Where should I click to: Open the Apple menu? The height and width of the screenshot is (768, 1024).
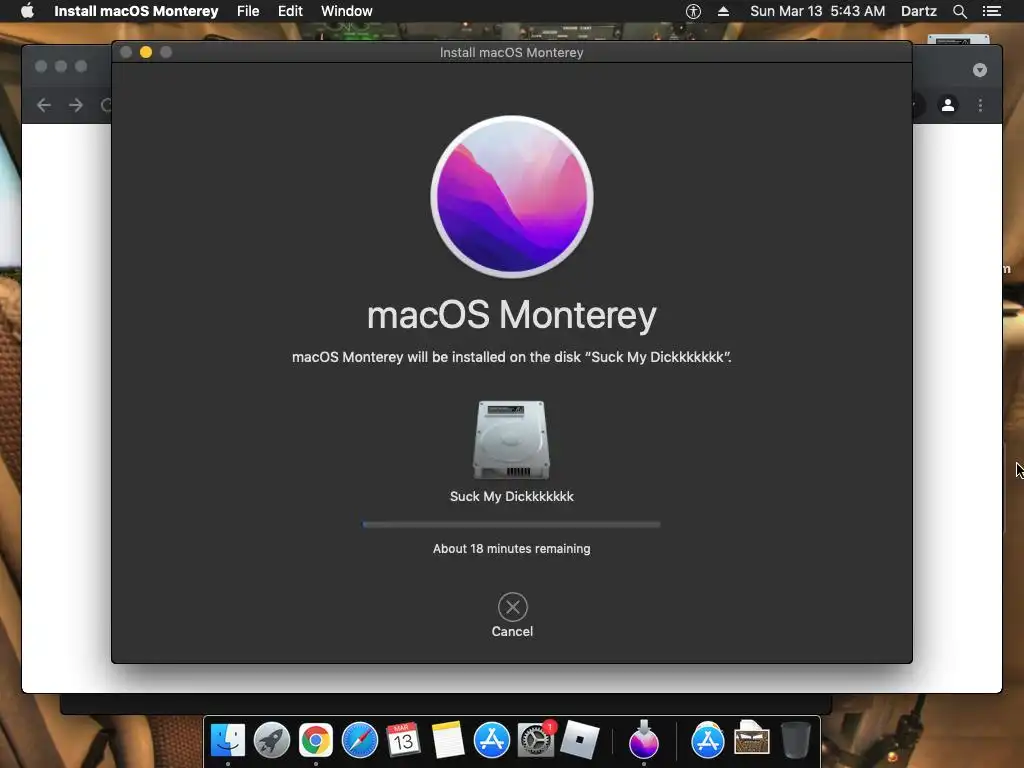pos(27,11)
